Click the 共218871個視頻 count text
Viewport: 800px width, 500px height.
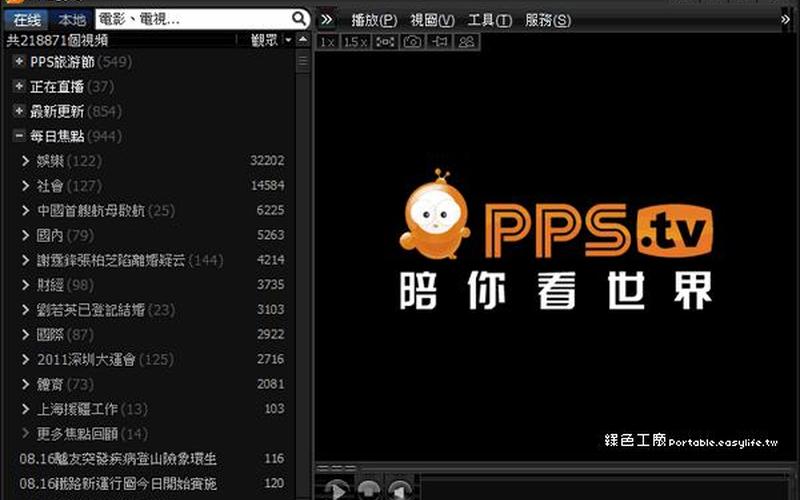[57, 40]
